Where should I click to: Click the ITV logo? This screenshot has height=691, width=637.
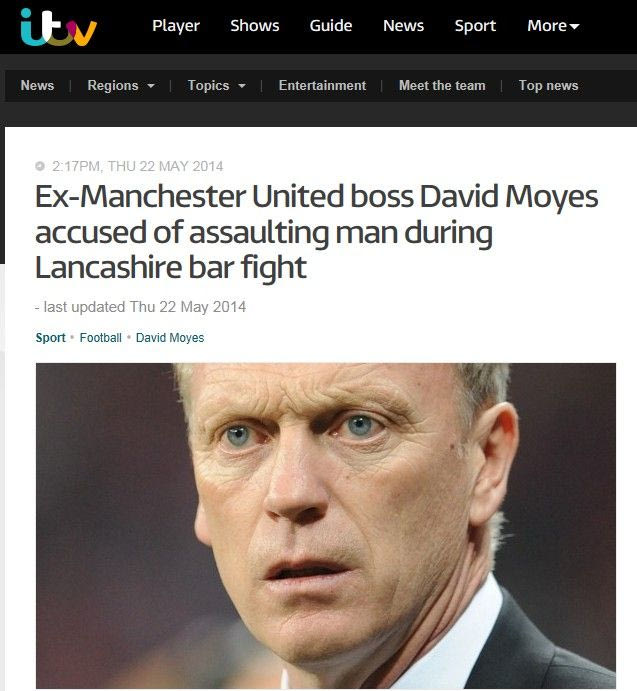pyautogui.click(x=59, y=27)
